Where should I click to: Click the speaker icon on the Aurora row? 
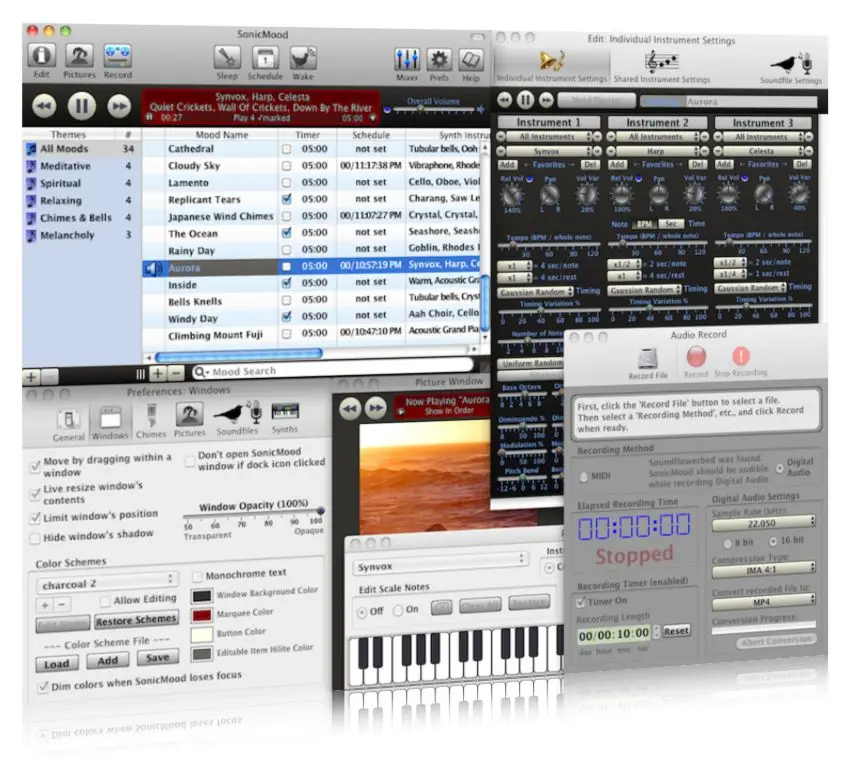153,268
